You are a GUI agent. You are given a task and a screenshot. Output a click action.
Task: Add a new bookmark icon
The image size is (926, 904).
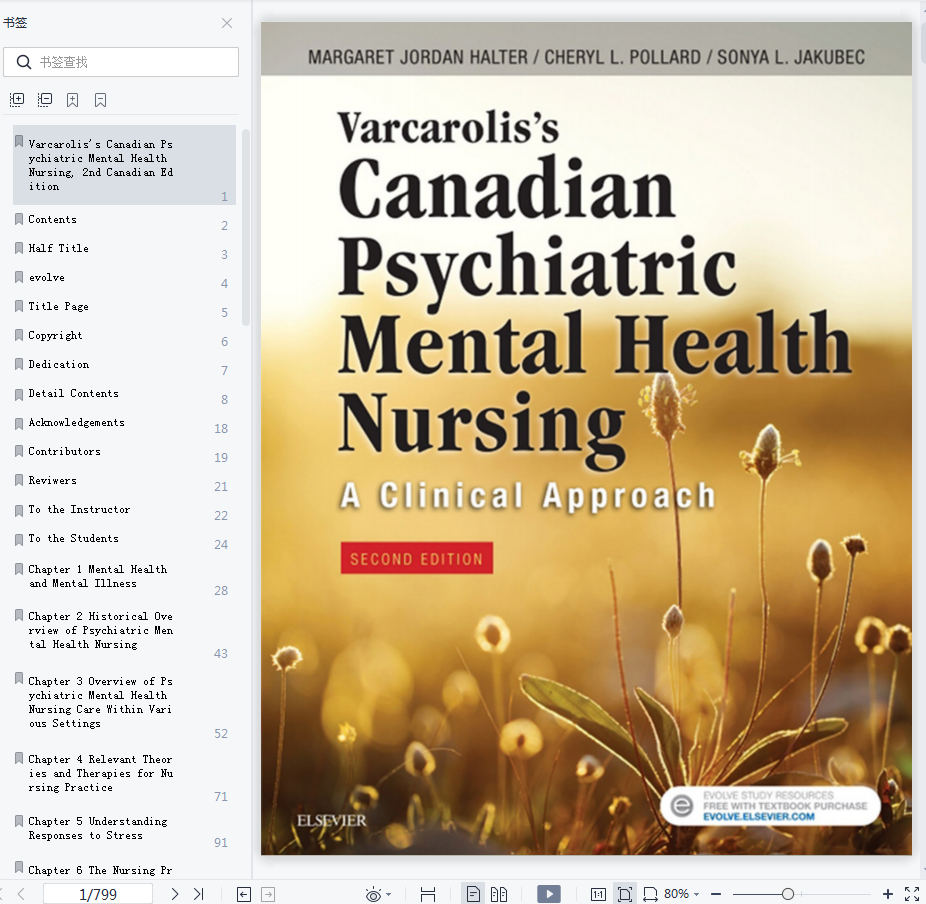click(73, 100)
